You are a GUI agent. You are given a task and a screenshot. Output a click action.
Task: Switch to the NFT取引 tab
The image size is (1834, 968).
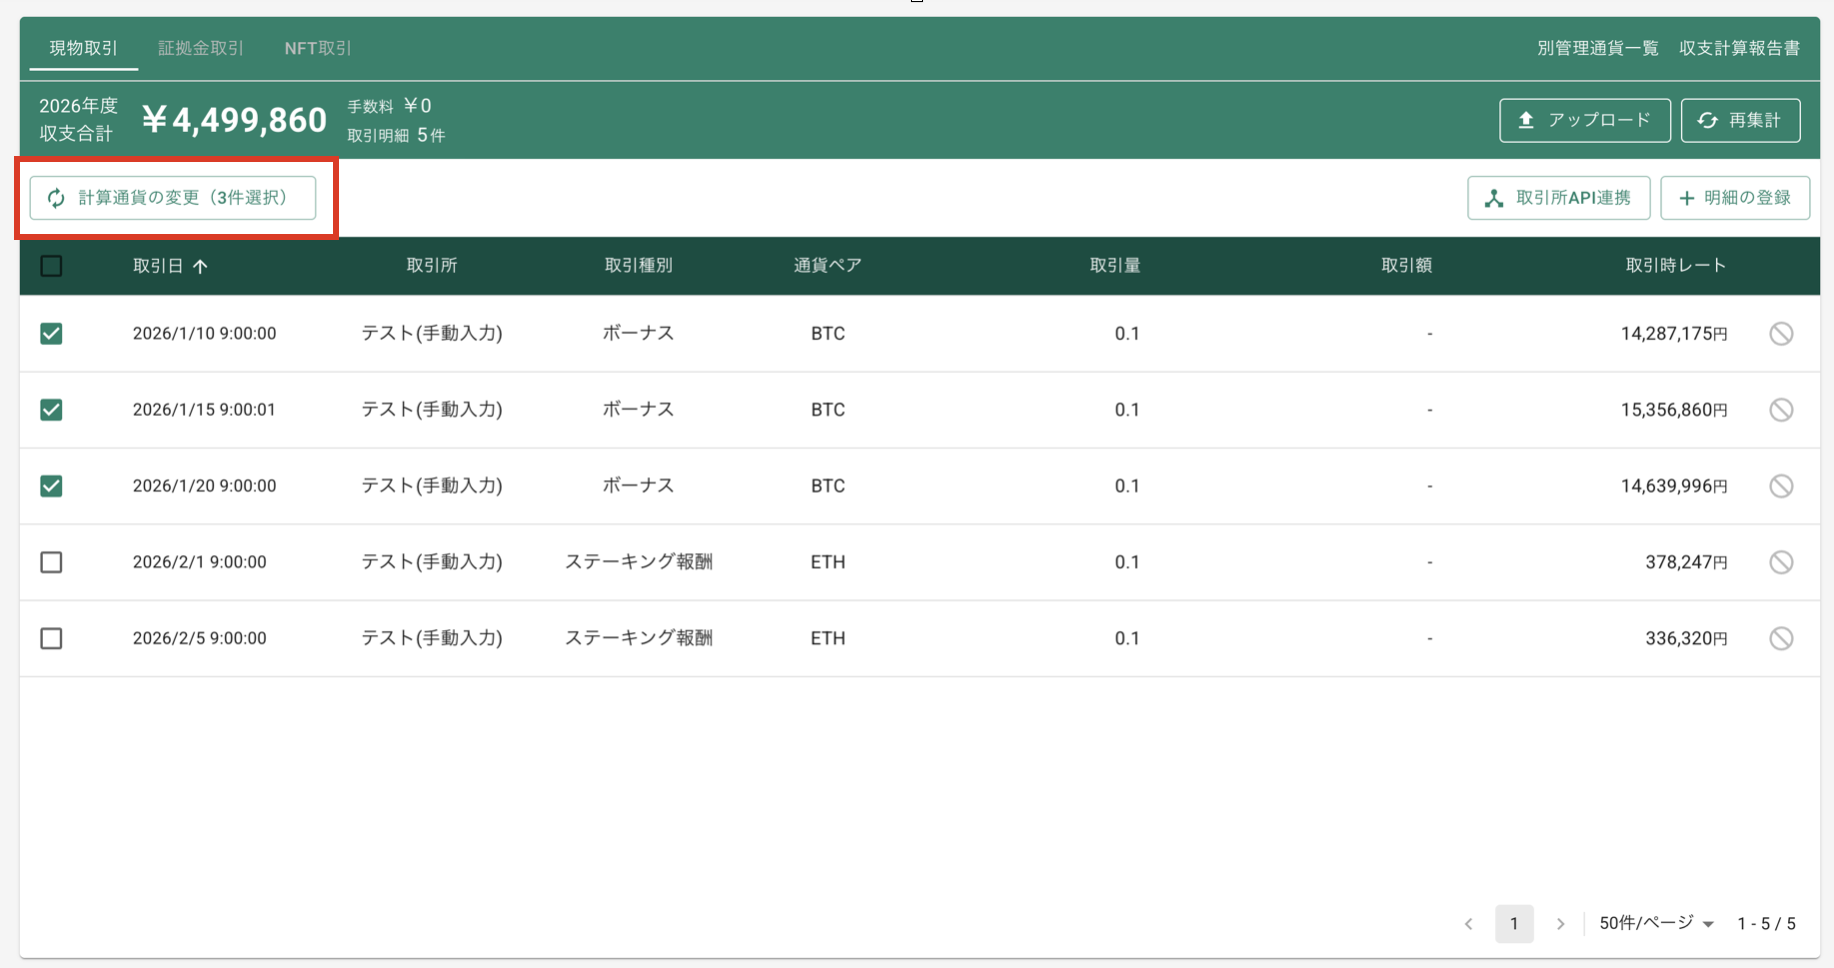[318, 48]
